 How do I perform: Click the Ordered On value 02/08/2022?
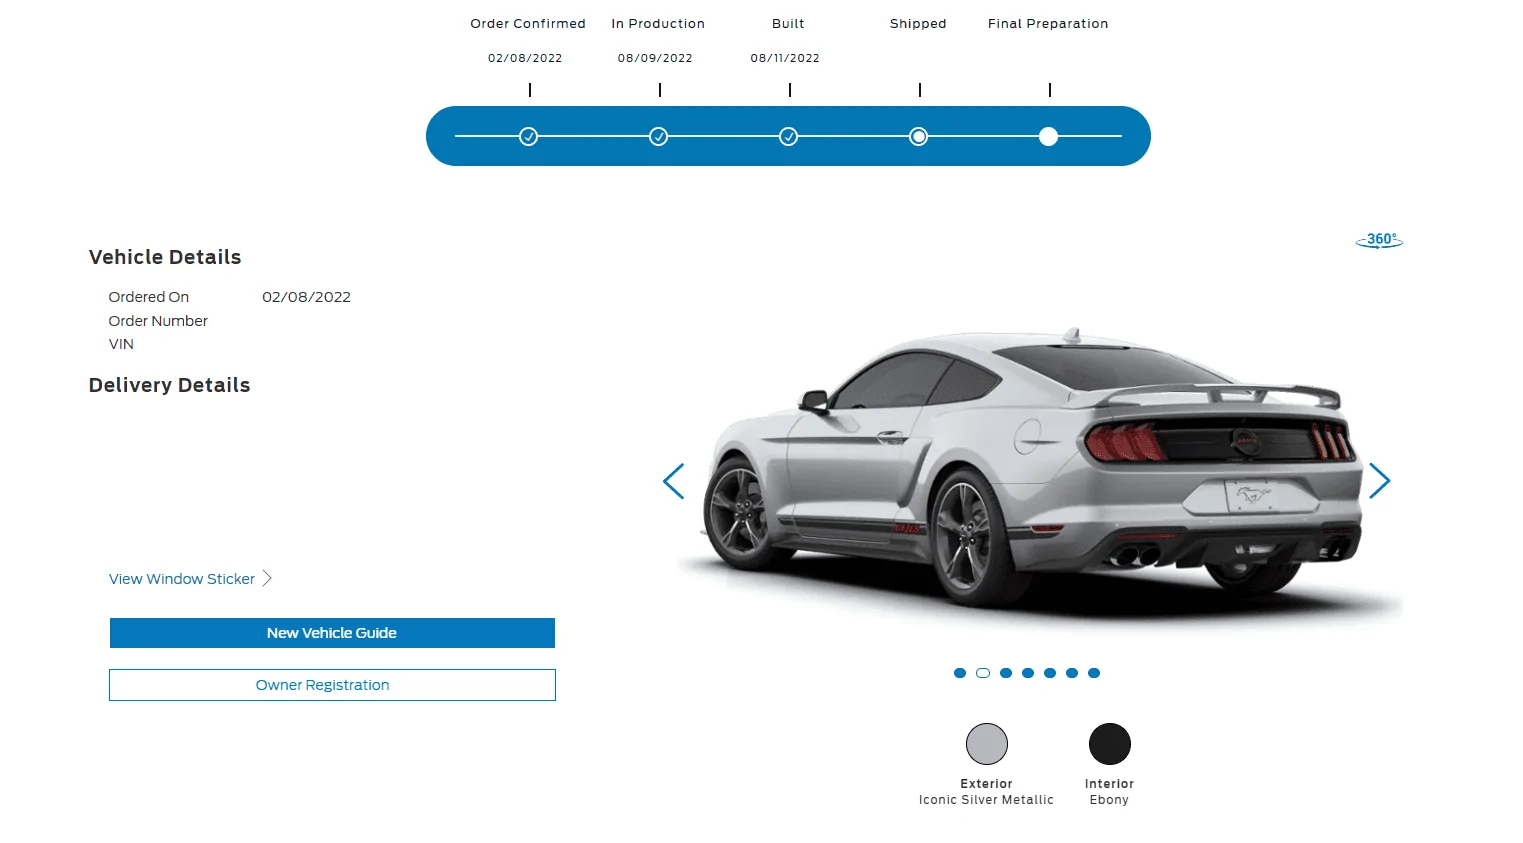click(x=306, y=297)
